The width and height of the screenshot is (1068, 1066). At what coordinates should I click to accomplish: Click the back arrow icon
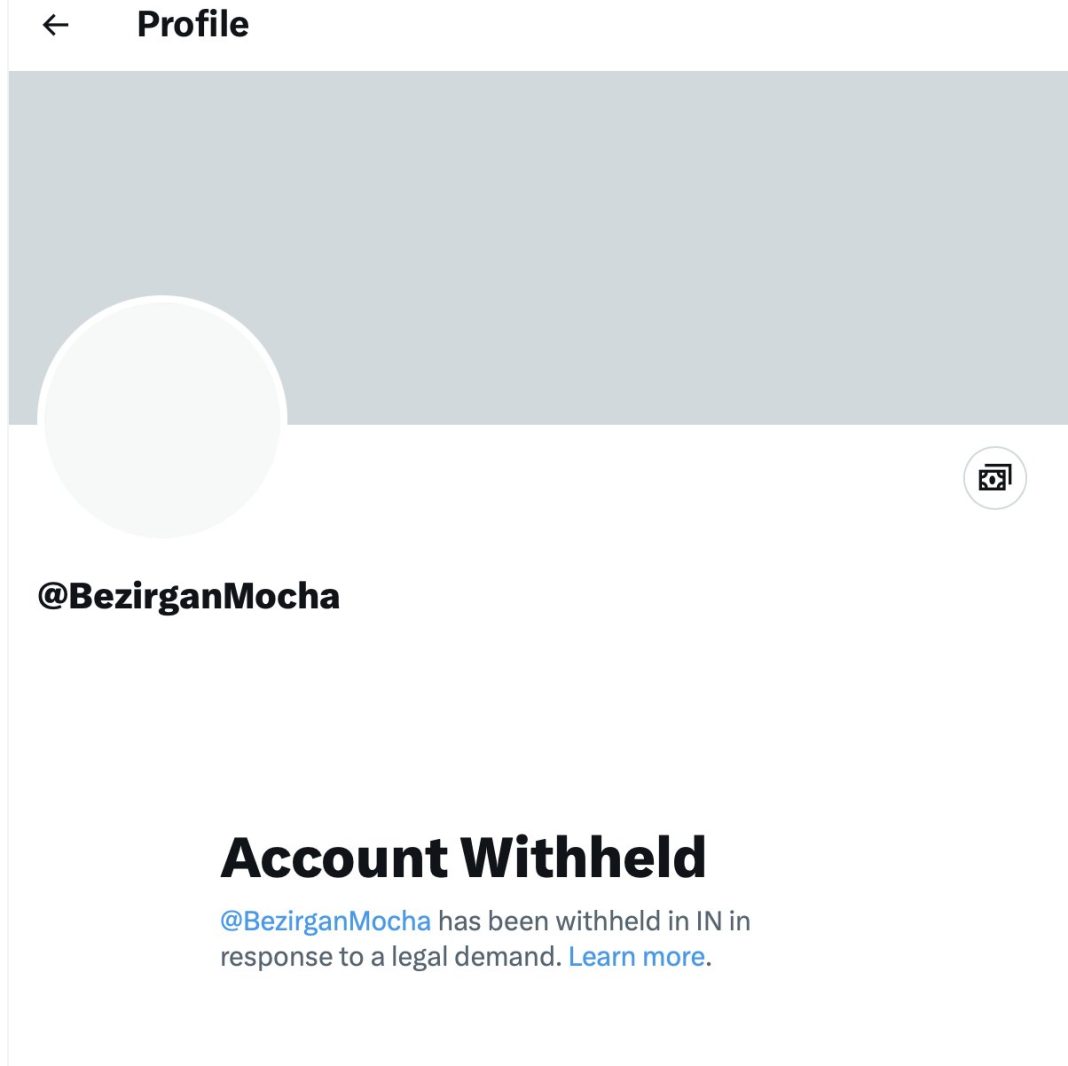[56, 25]
